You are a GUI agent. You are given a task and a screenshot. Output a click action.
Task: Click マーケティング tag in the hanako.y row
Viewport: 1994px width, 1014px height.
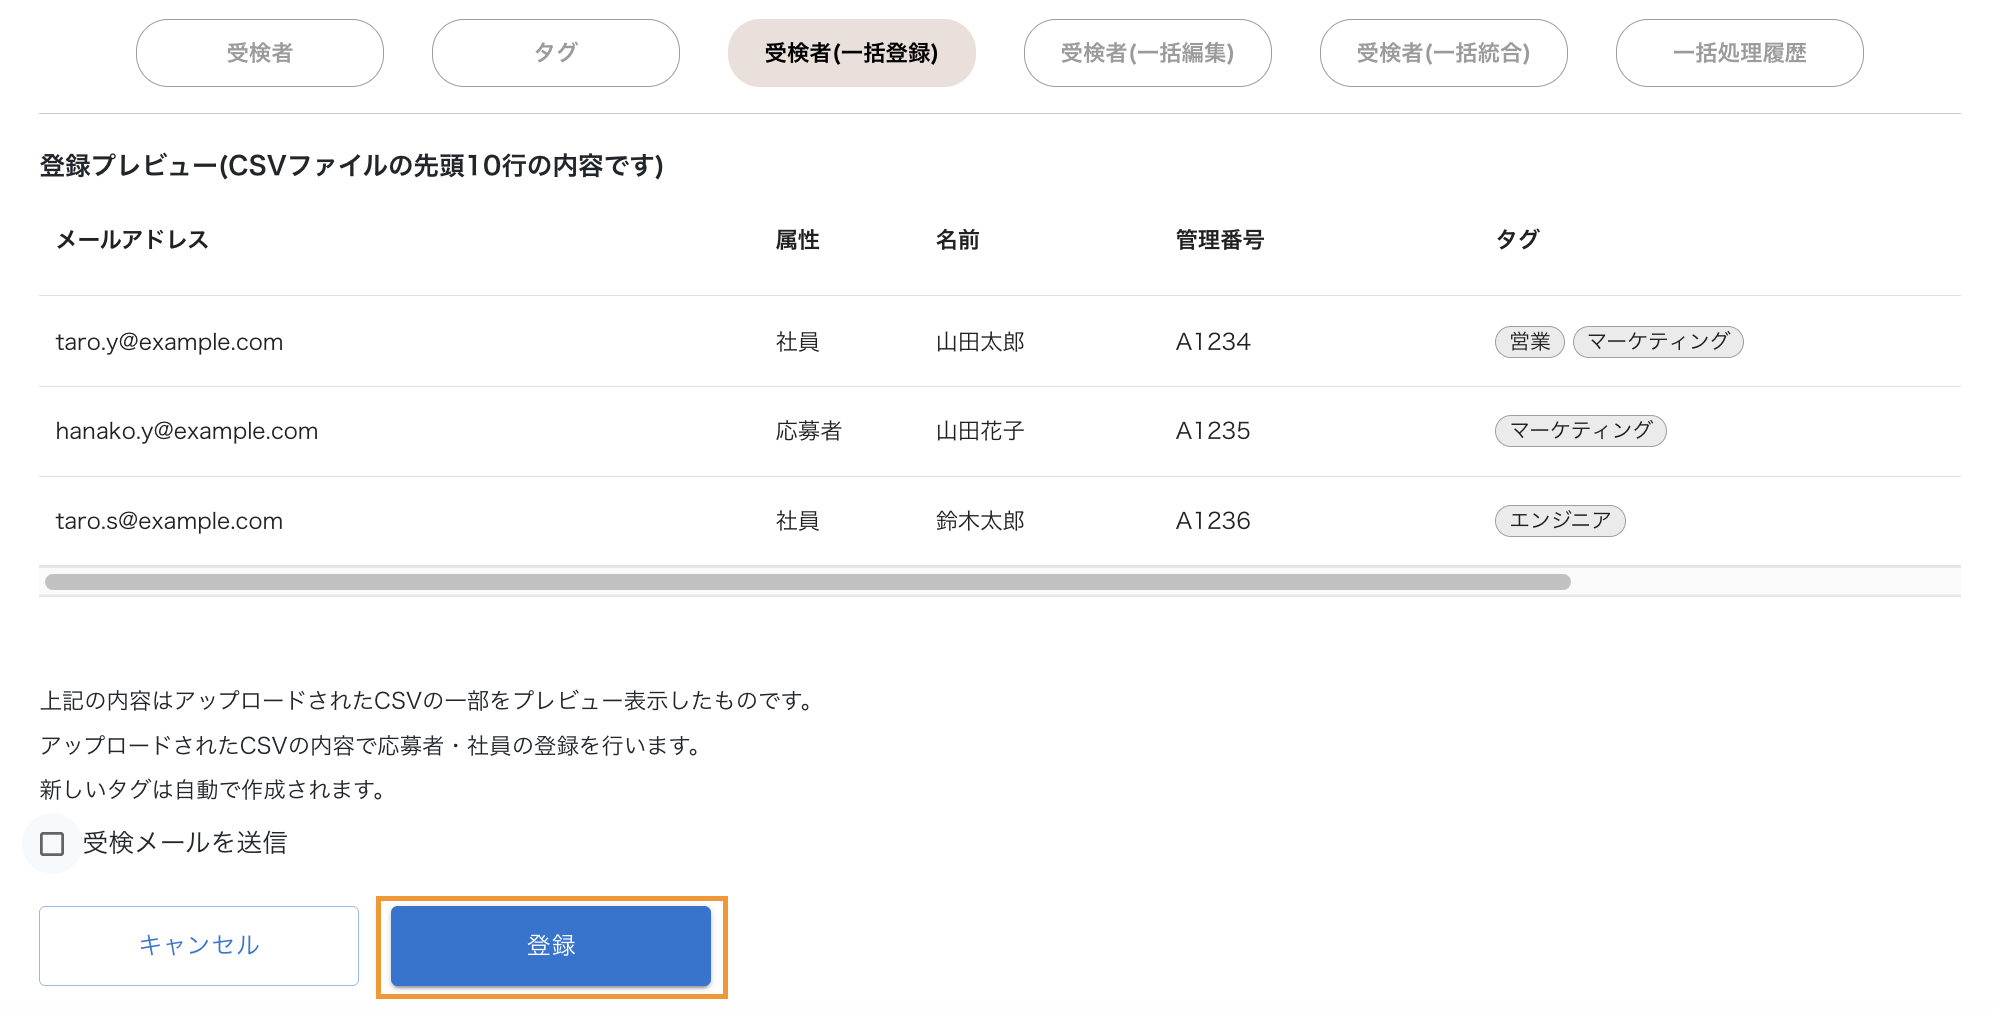(1580, 431)
